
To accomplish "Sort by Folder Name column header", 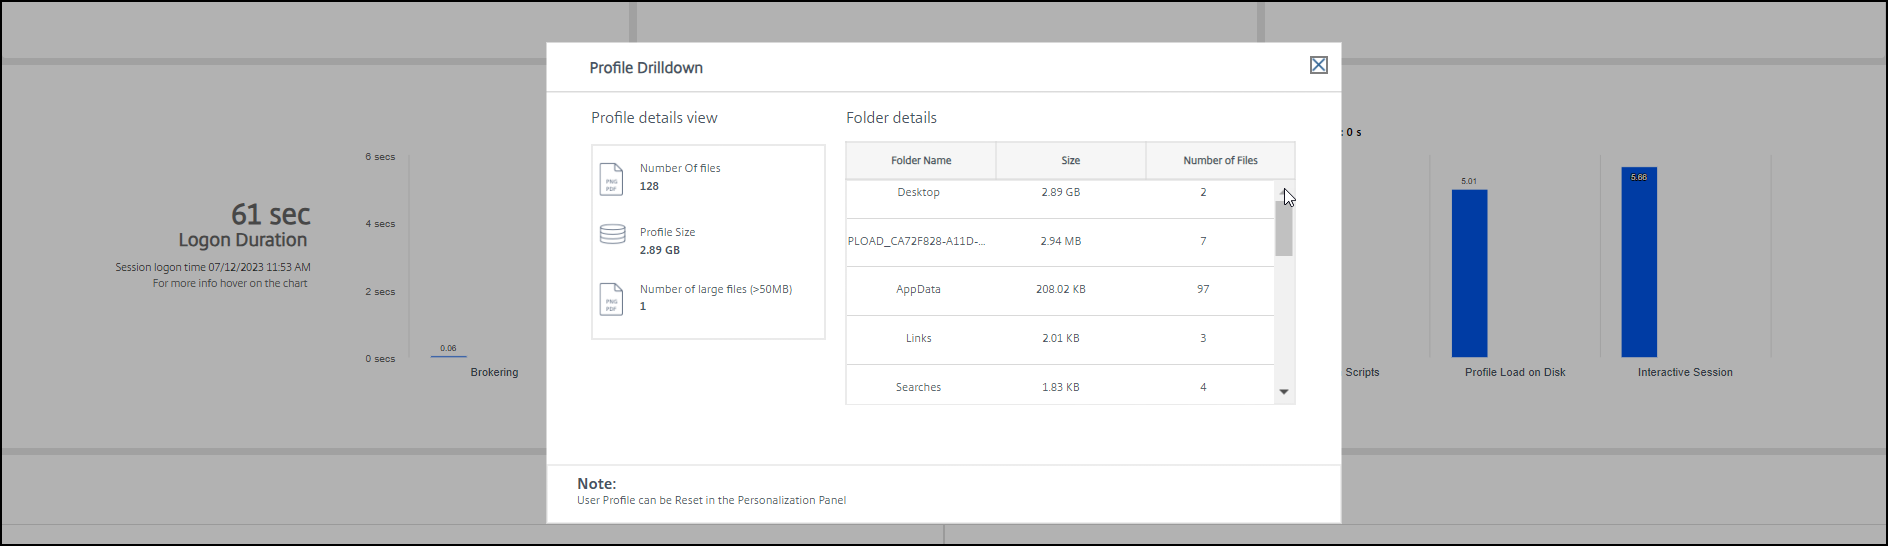I will [921, 160].
